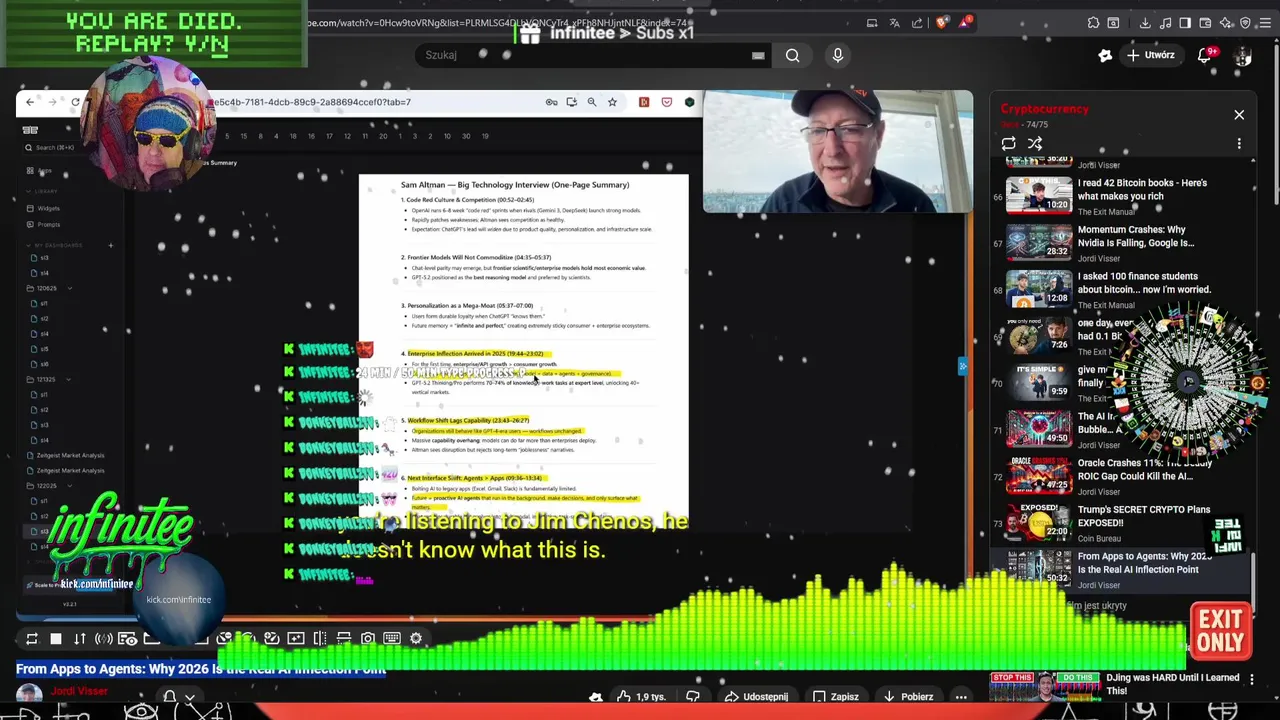Toggle the browser sidebar panel icon

(x=1185, y=23)
